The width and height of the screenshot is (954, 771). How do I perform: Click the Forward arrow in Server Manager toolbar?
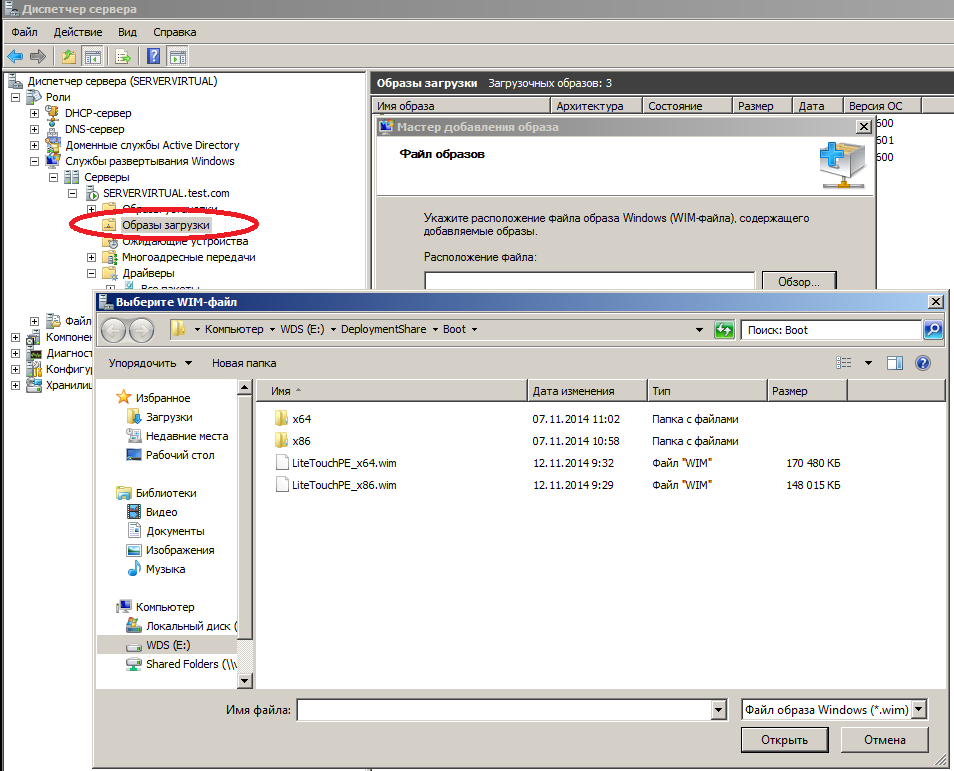tap(38, 57)
